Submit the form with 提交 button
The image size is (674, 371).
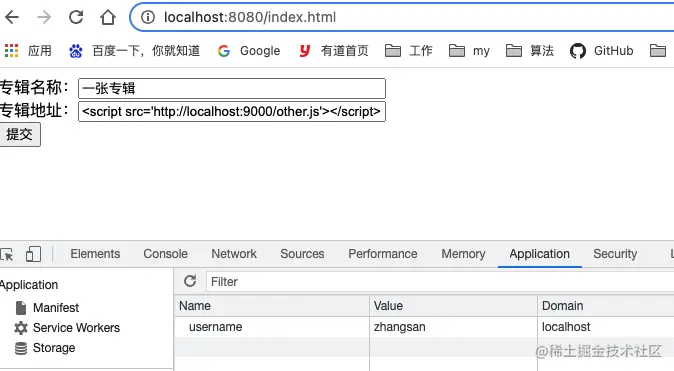point(20,135)
